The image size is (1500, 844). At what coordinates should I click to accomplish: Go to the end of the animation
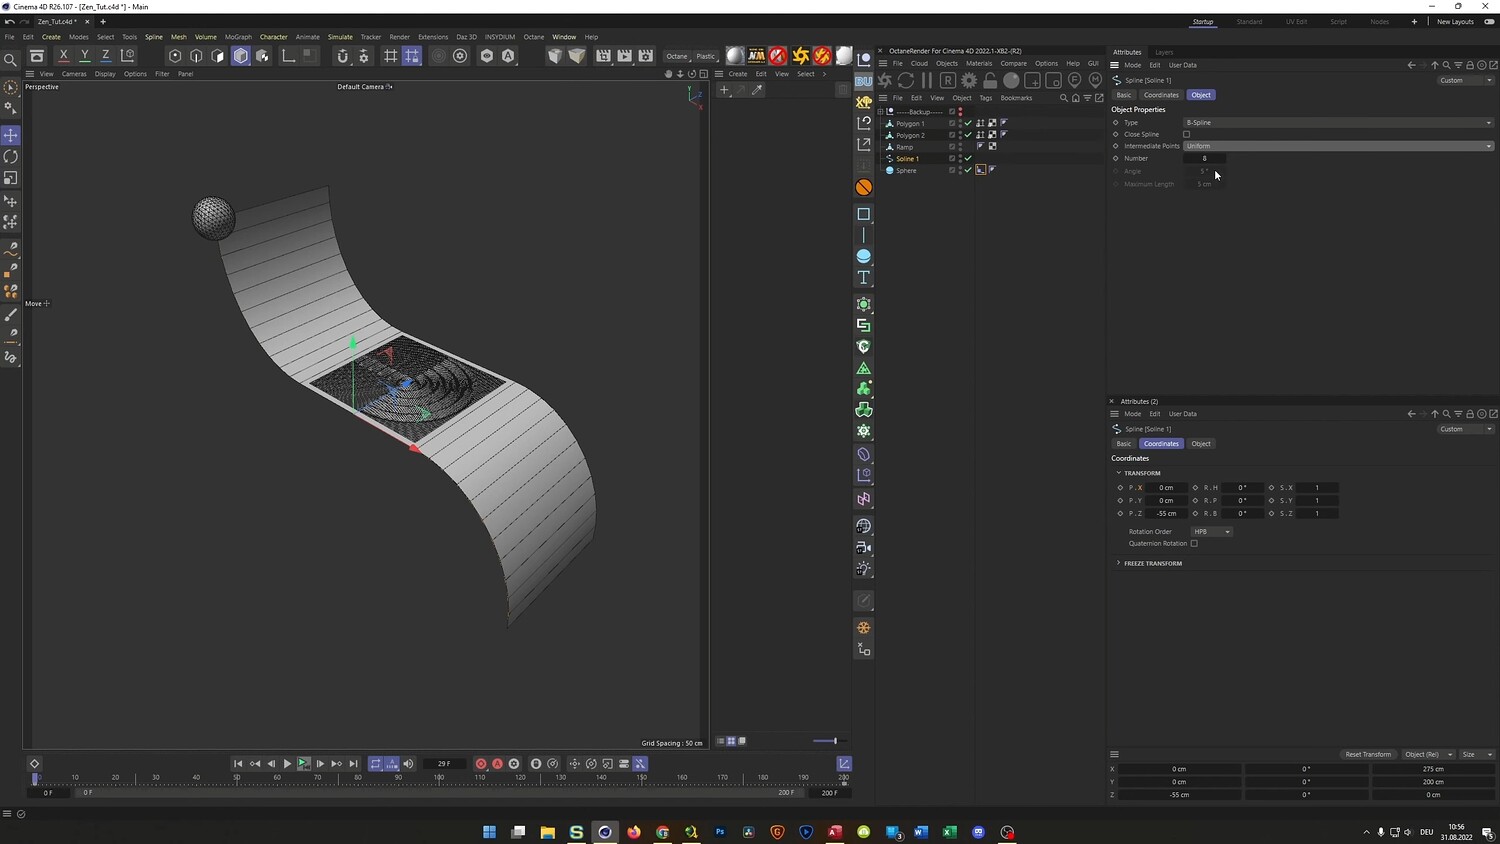coord(353,764)
